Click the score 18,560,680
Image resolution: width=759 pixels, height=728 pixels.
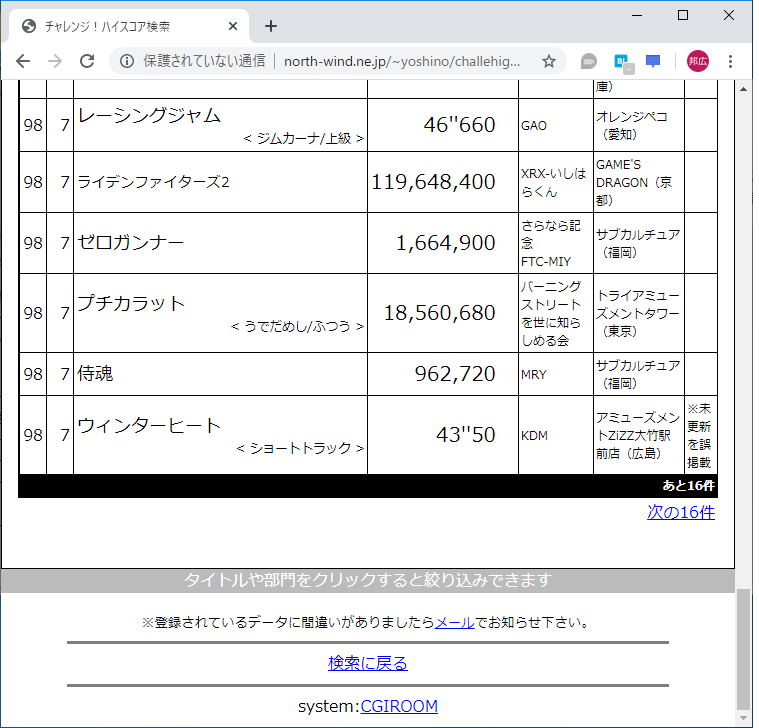440,313
